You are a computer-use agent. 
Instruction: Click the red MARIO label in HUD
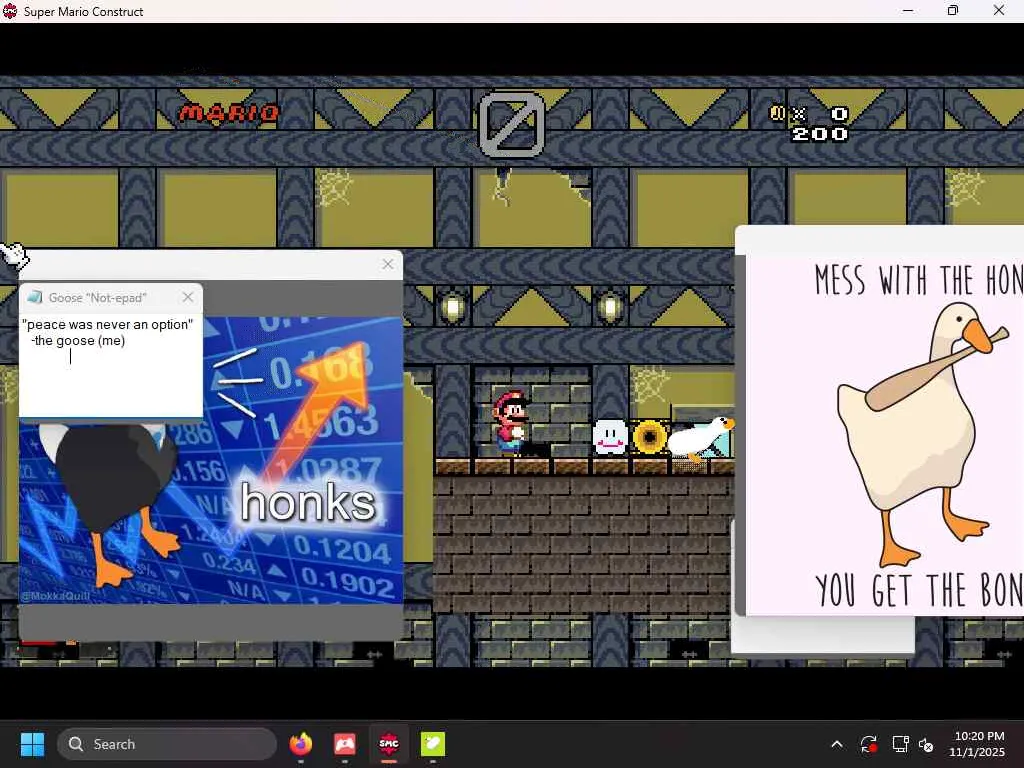click(229, 114)
